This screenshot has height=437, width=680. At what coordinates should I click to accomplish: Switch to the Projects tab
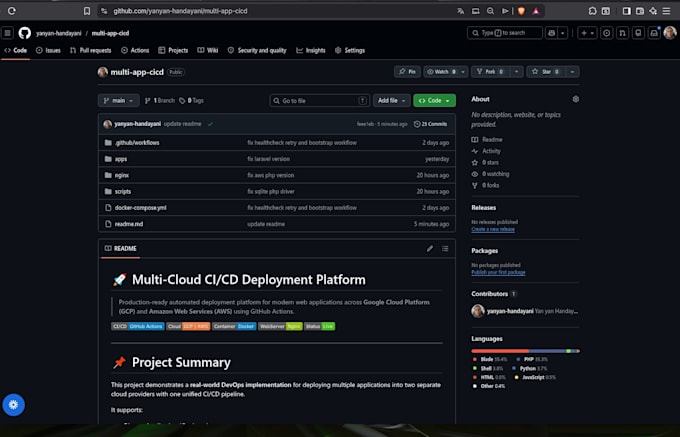pyautogui.click(x=173, y=50)
